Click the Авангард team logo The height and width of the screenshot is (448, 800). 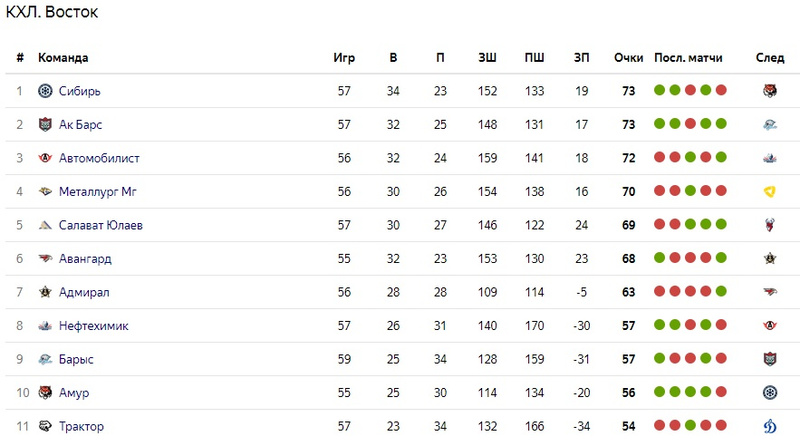tap(45, 259)
